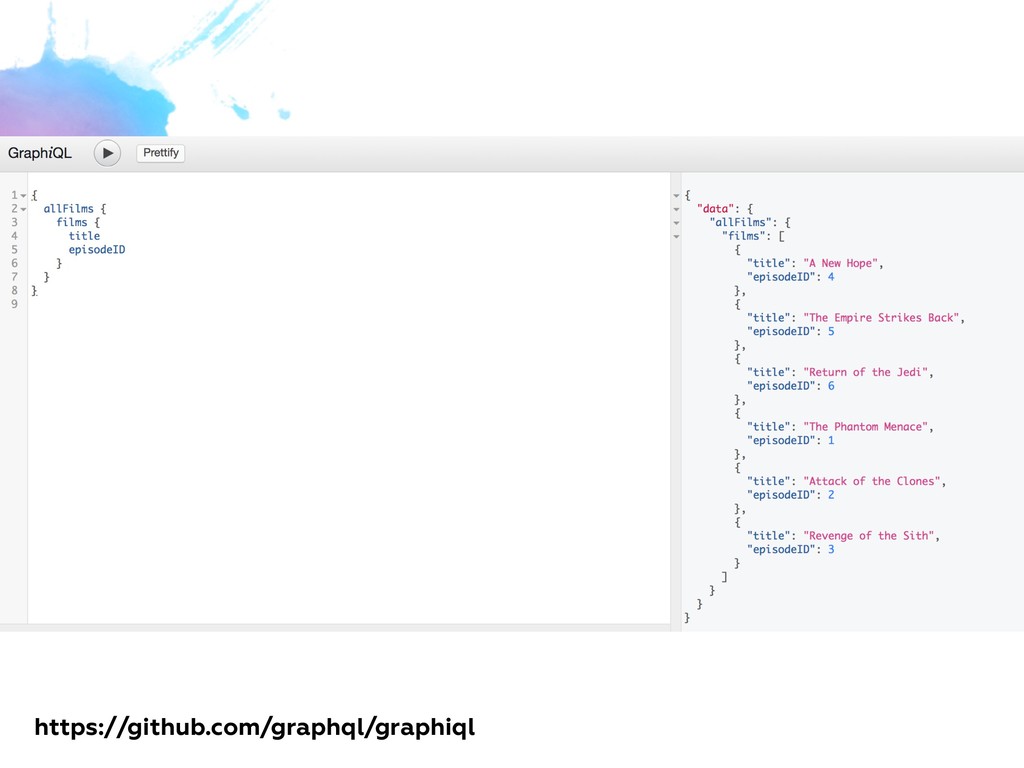This screenshot has width=1024, height=768.
Task: Select "Return of the Jedi" title value
Action: 866,372
